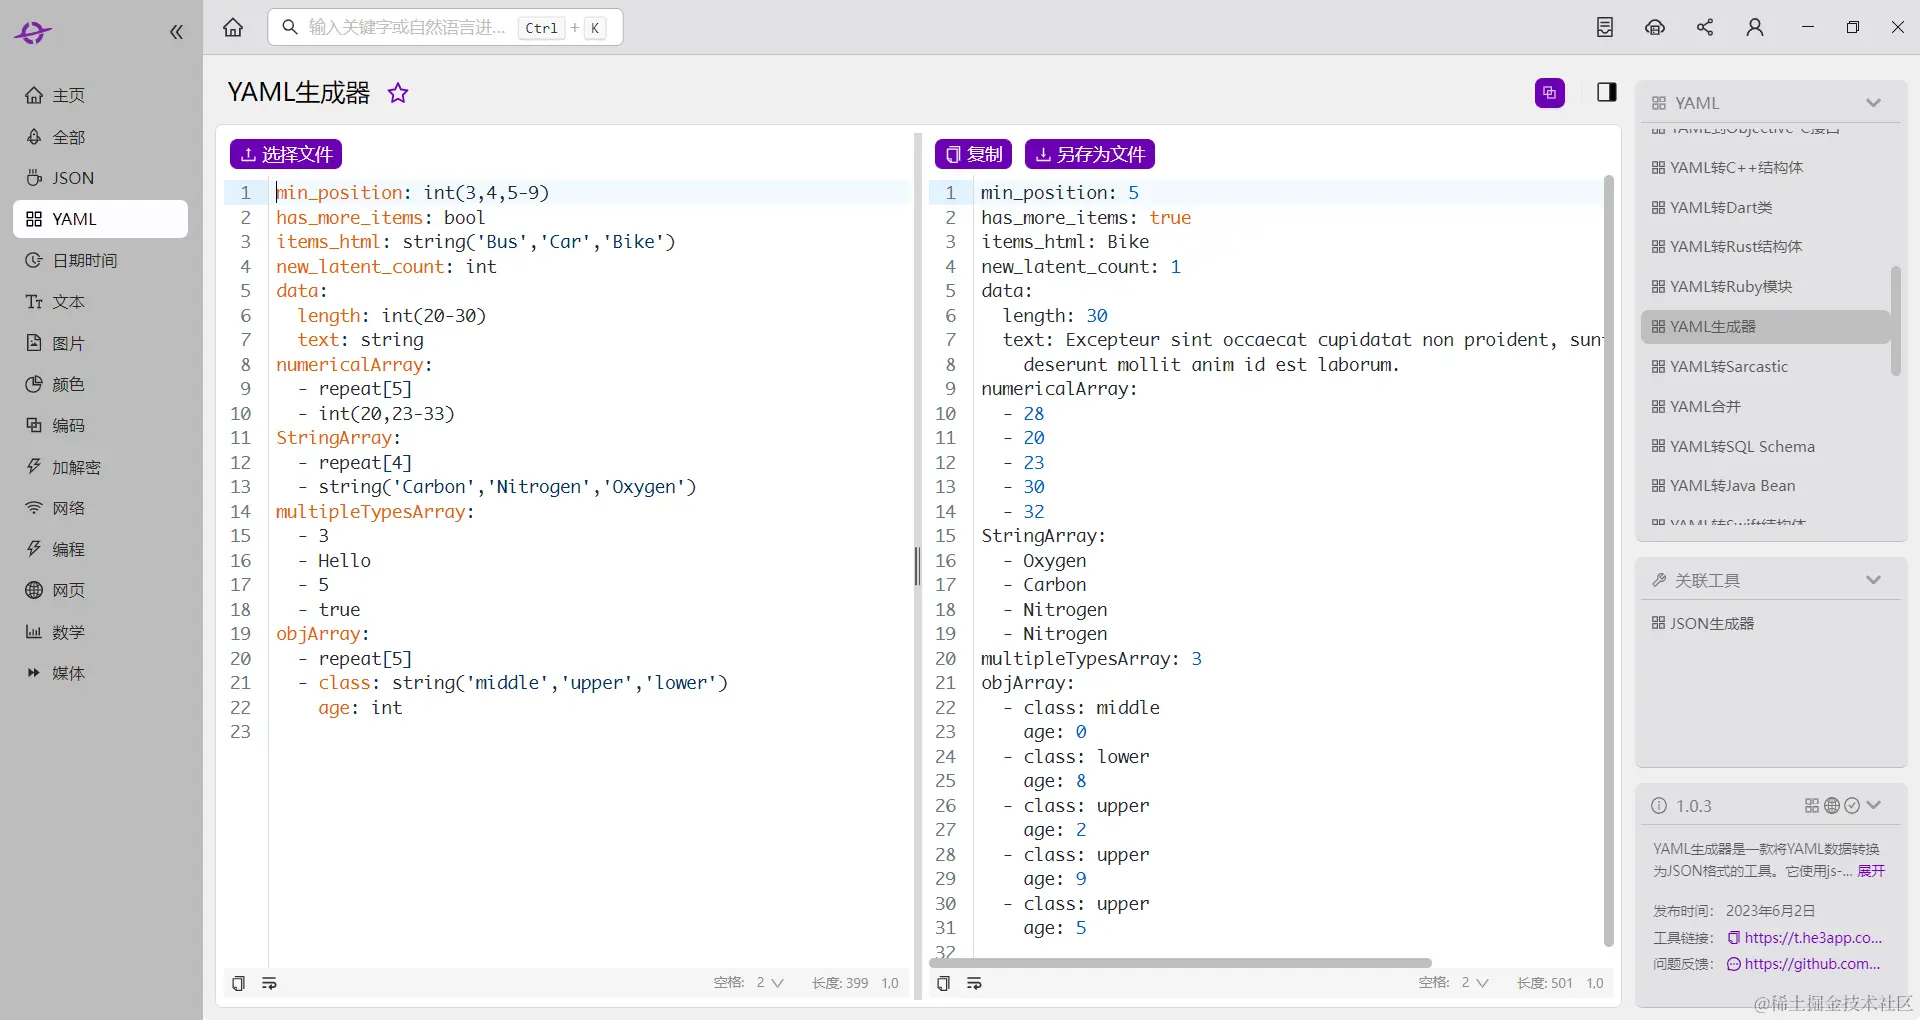Open YAML转Ruby模块 tool
This screenshot has width=1920, height=1020.
(1766, 287)
